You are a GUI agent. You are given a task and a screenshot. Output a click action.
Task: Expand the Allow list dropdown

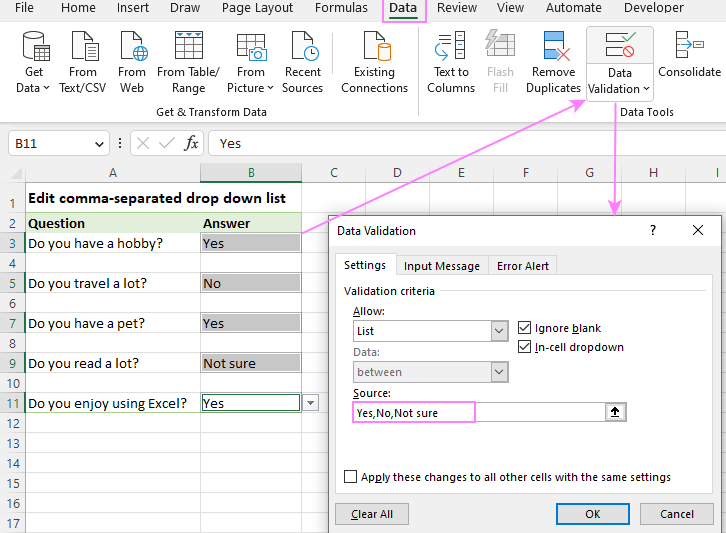point(499,330)
